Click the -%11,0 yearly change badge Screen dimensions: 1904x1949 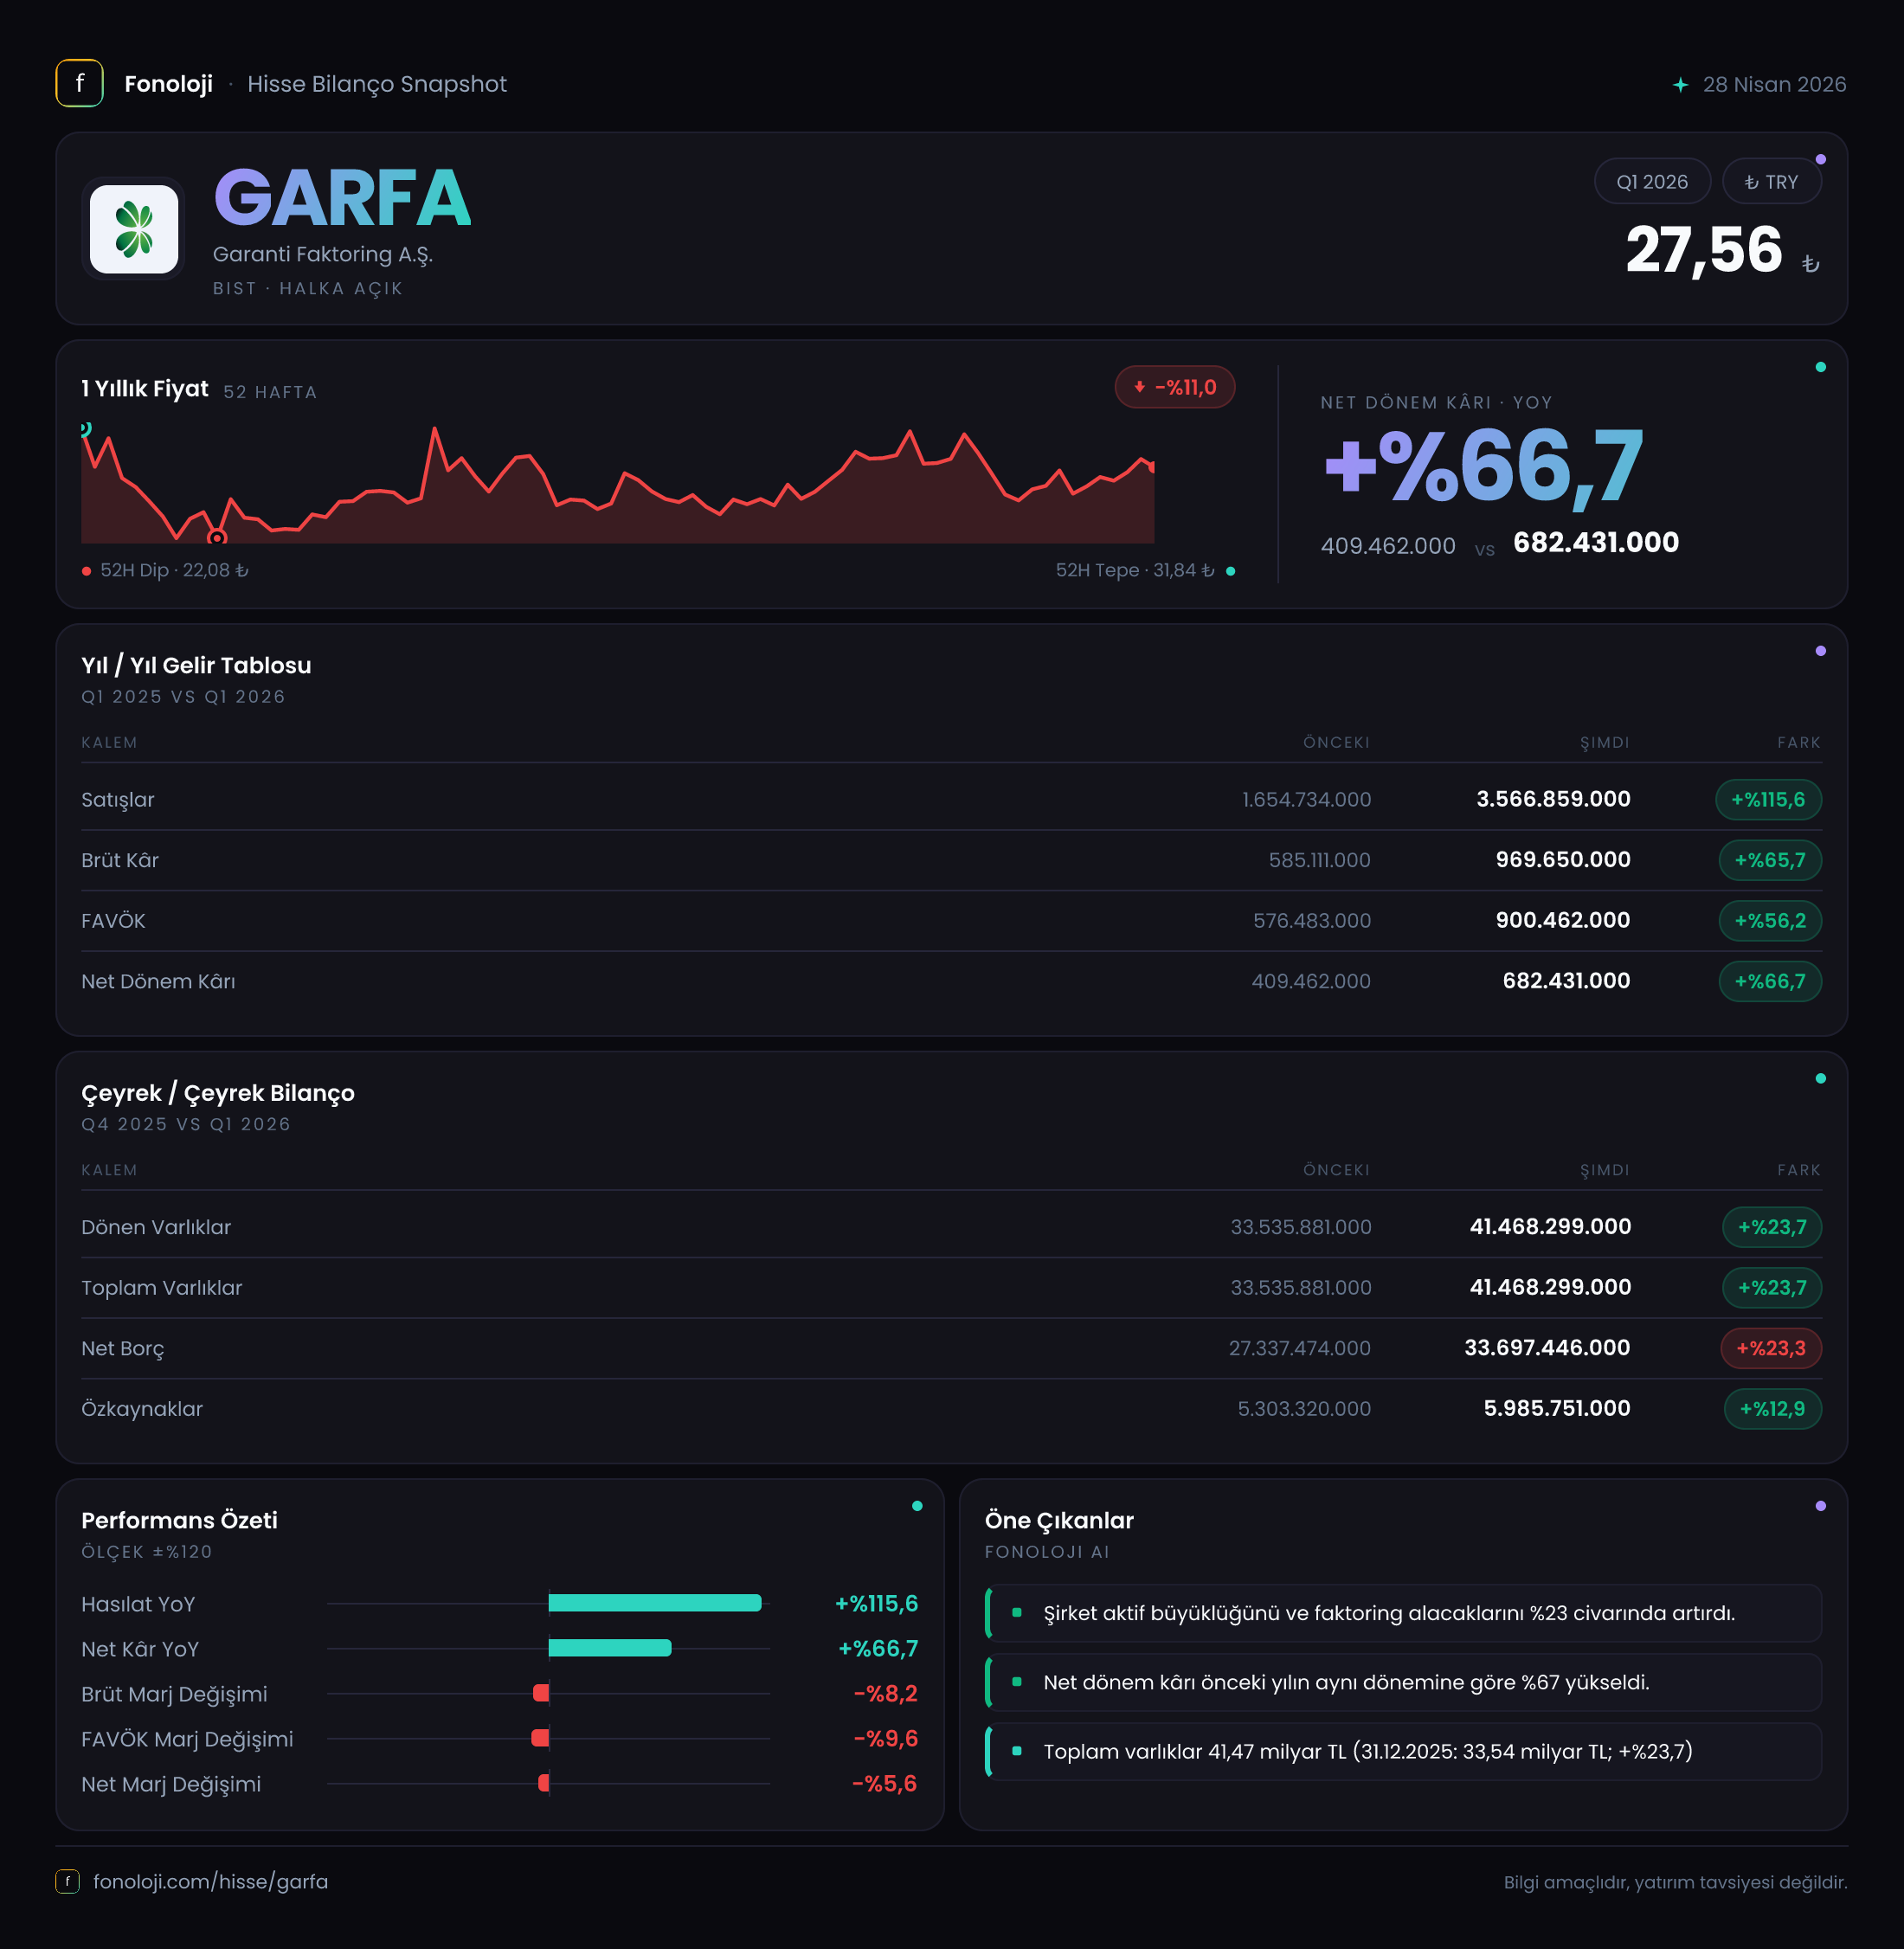(x=1174, y=387)
